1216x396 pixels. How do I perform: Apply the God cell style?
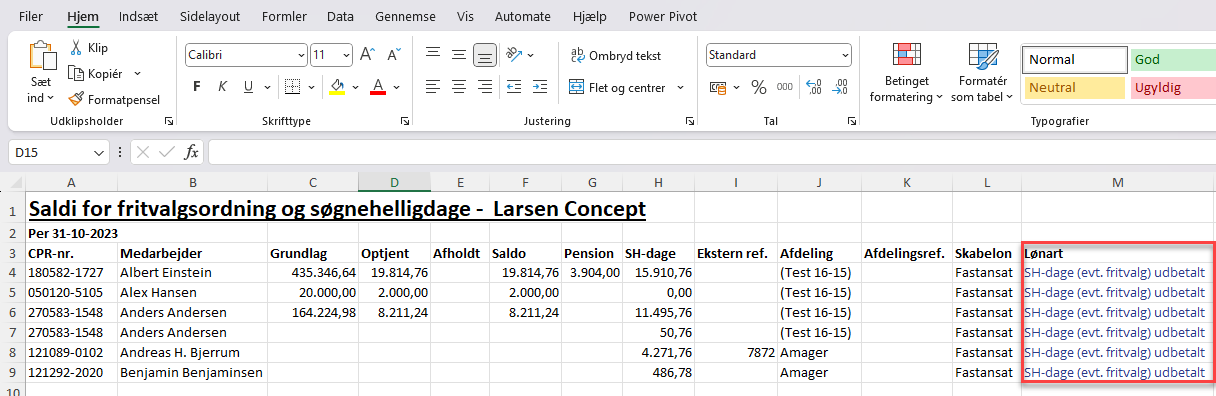coord(1172,60)
